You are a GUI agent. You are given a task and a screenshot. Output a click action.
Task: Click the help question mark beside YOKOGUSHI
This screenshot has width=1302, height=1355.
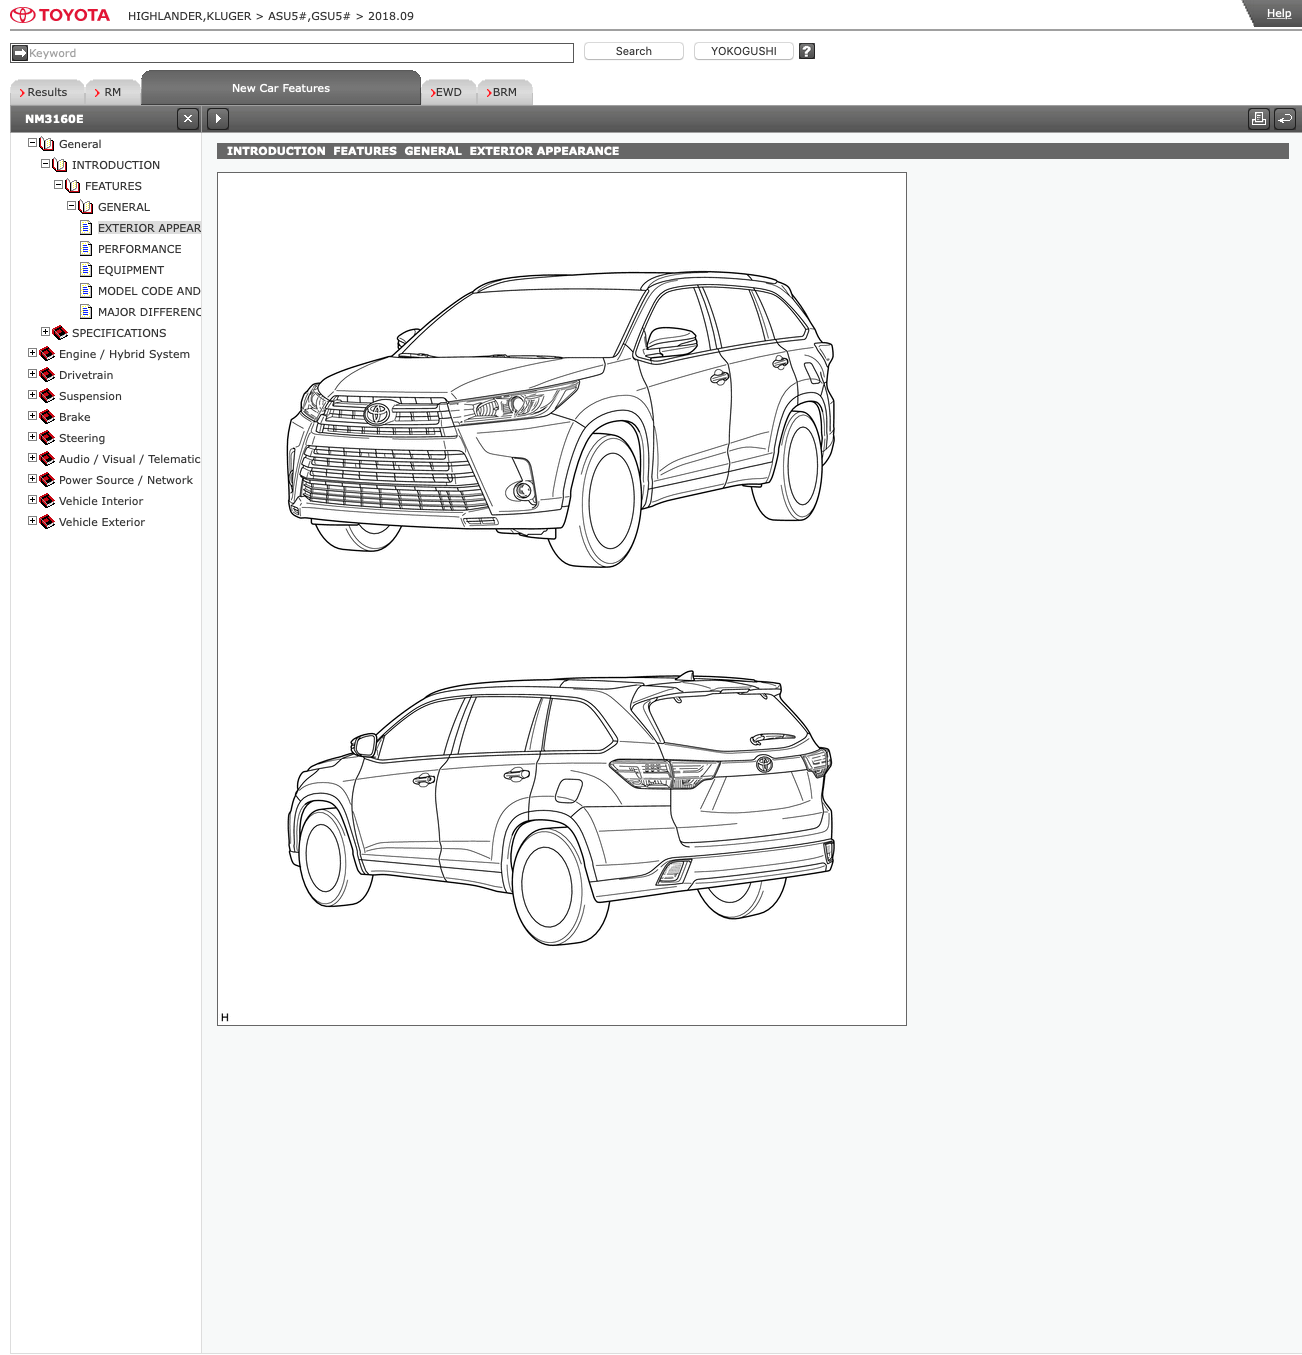(806, 50)
